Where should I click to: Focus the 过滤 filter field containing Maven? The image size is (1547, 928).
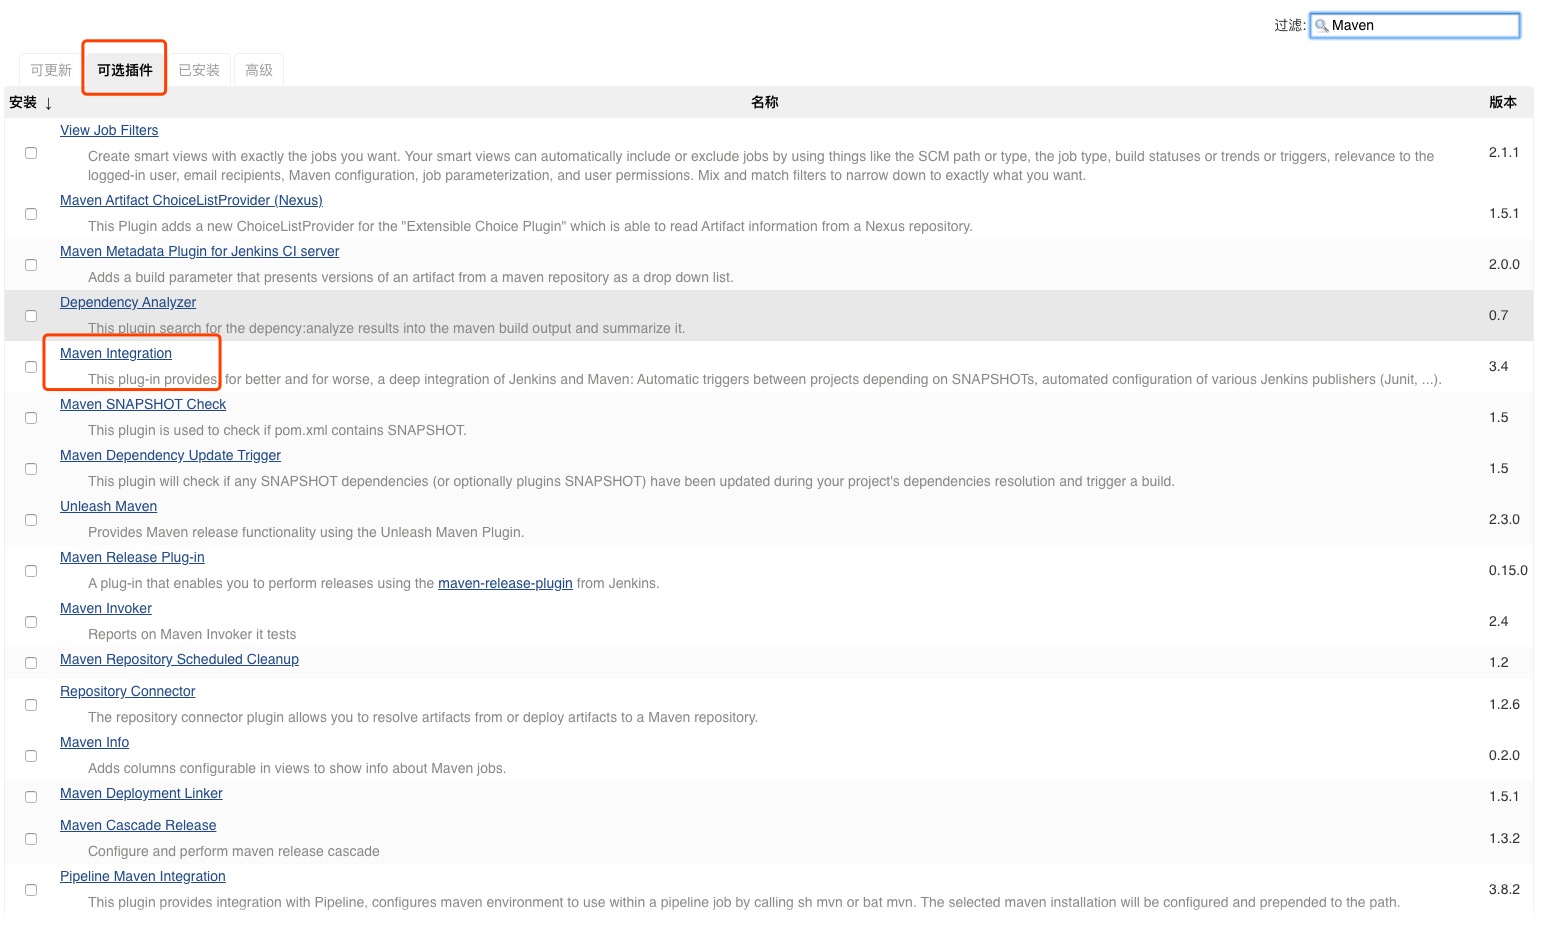(x=1415, y=25)
